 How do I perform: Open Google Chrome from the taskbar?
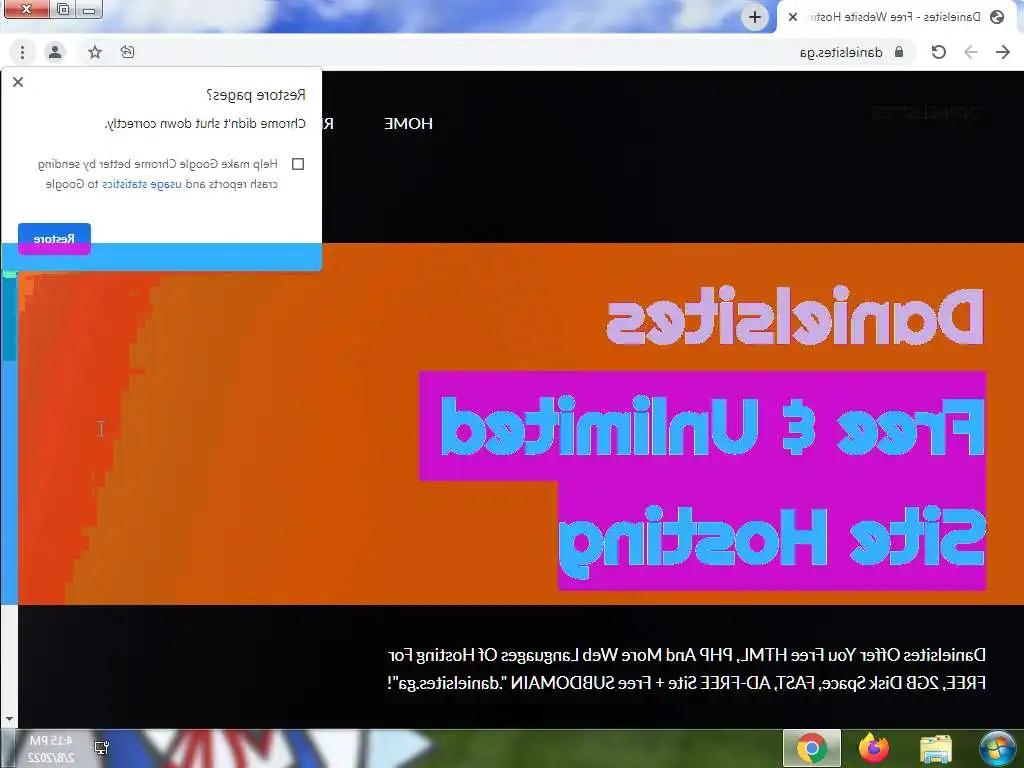(x=812, y=748)
